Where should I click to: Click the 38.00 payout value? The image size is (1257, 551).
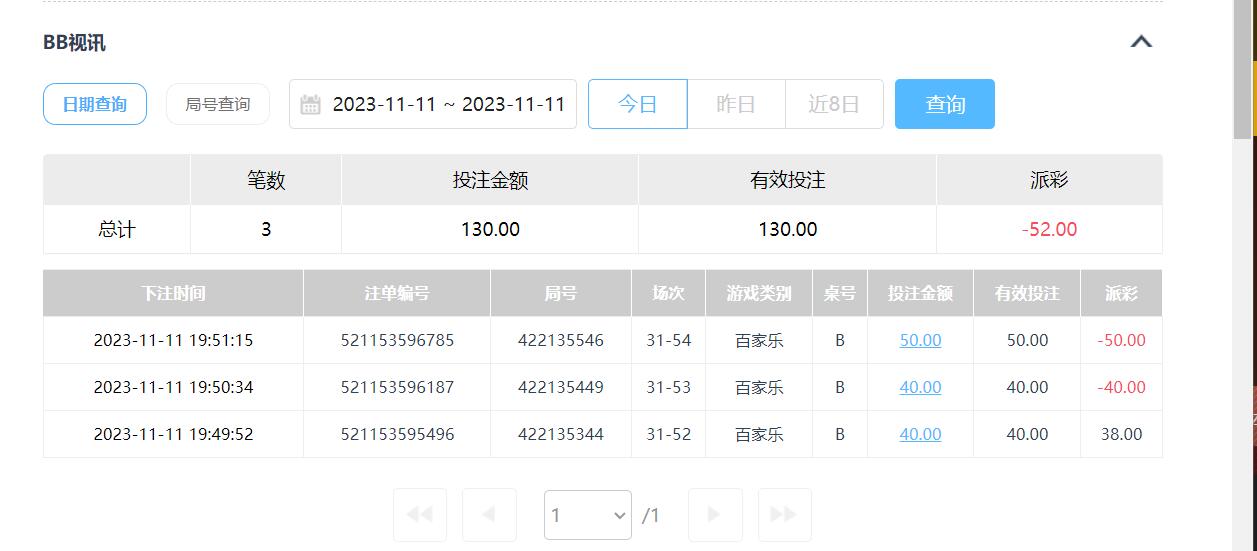1121,434
